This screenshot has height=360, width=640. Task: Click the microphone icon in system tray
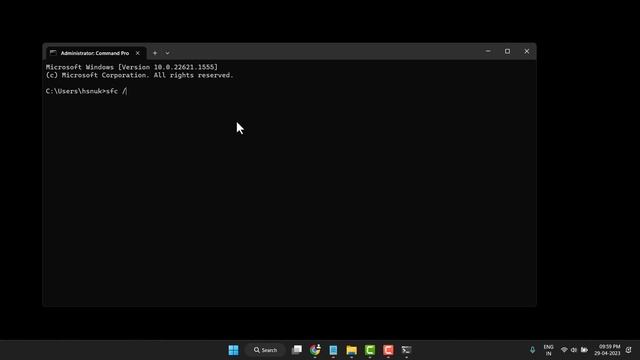tap(532, 350)
